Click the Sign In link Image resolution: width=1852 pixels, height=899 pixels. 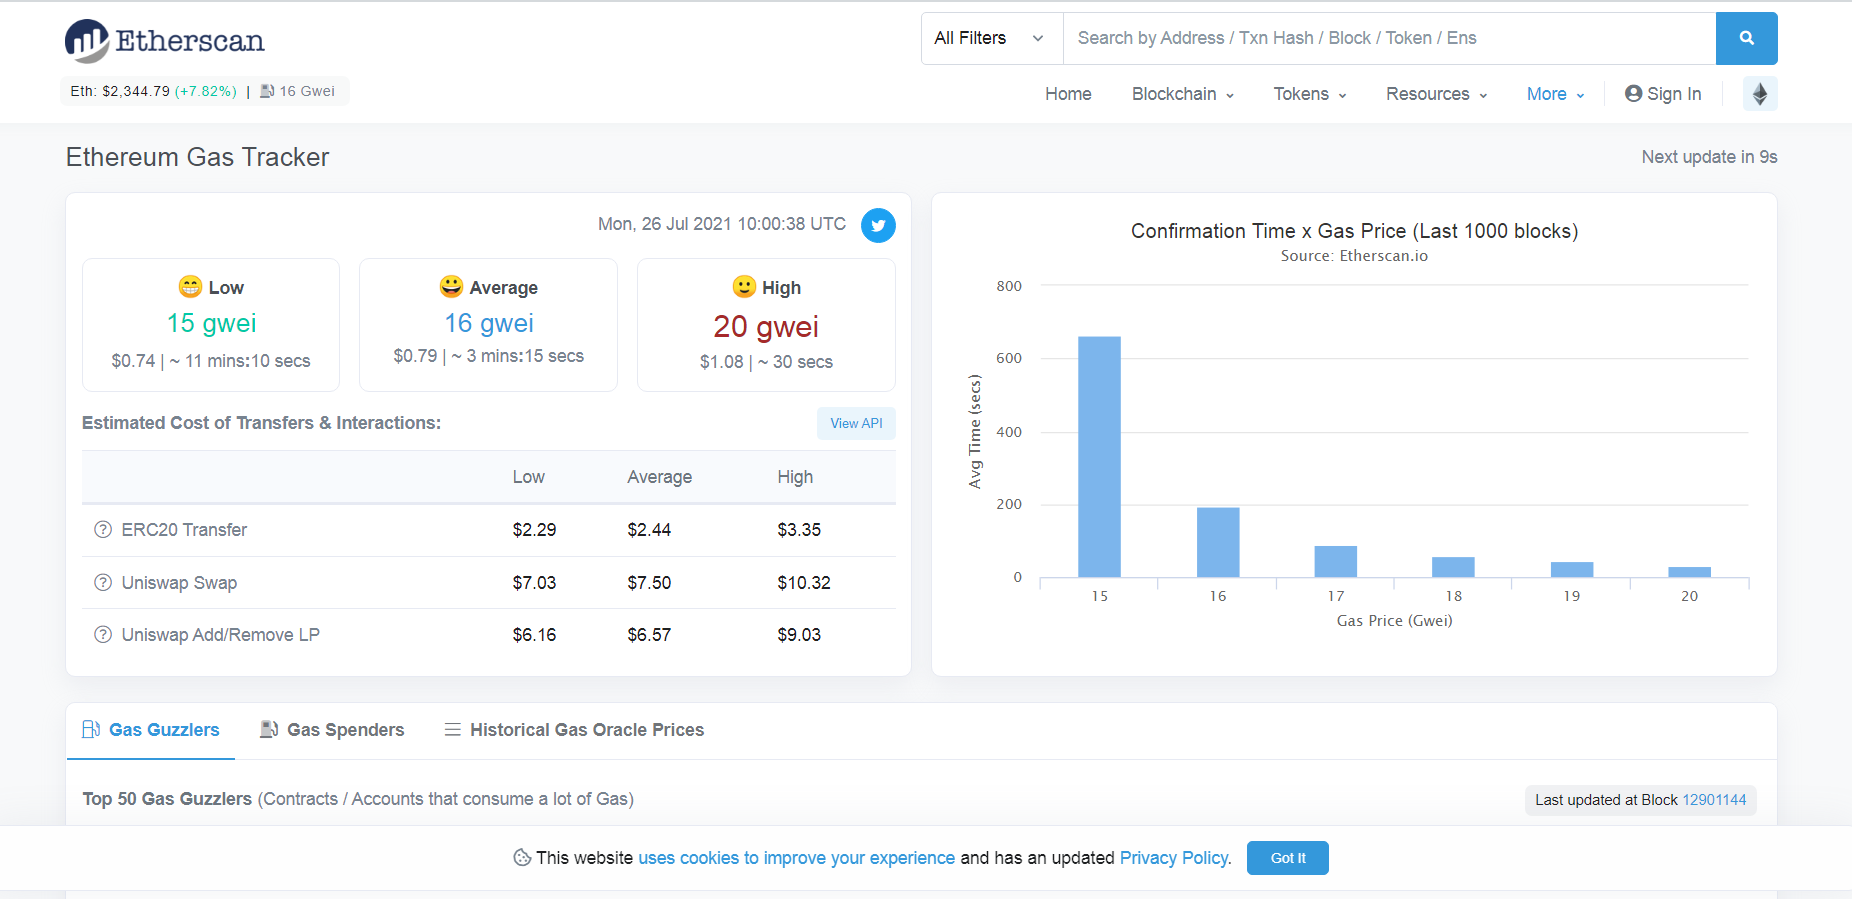pos(1663,94)
